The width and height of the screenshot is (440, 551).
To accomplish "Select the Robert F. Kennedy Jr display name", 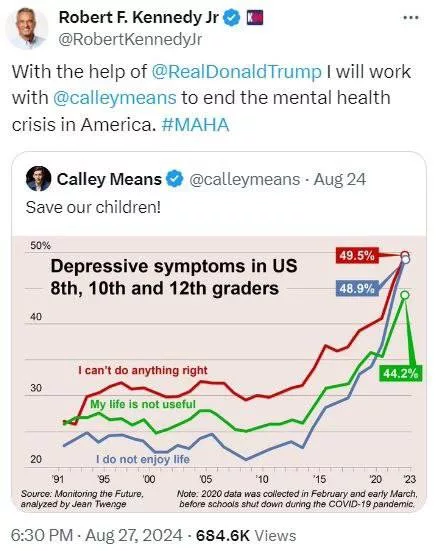I will tap(139, 17).
